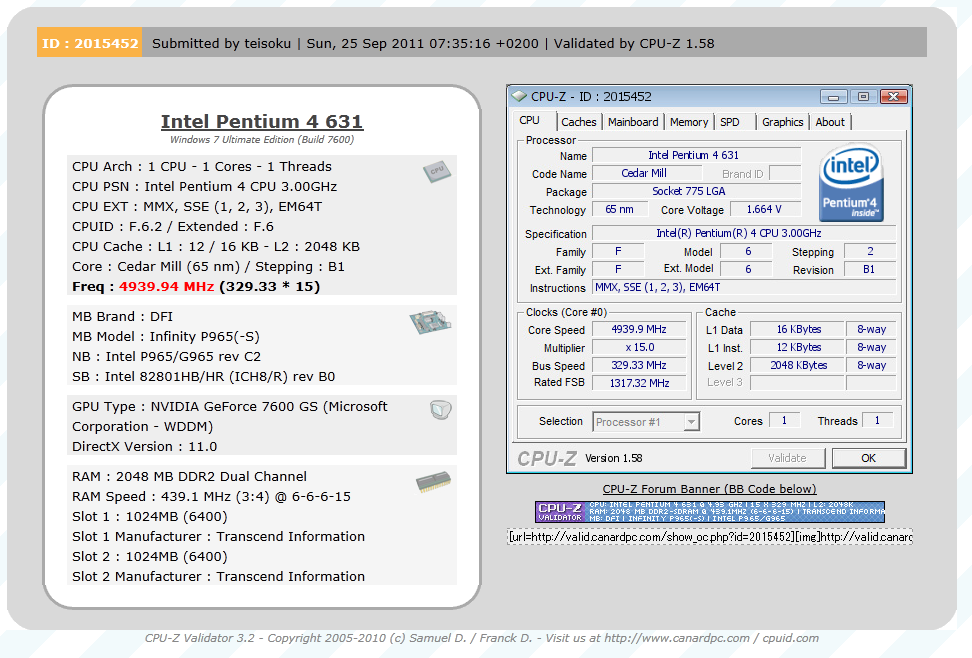Click the red 4939.94 MHz frequency text
This screenshot has width=972, height=658.
click(x=166, y=287)
